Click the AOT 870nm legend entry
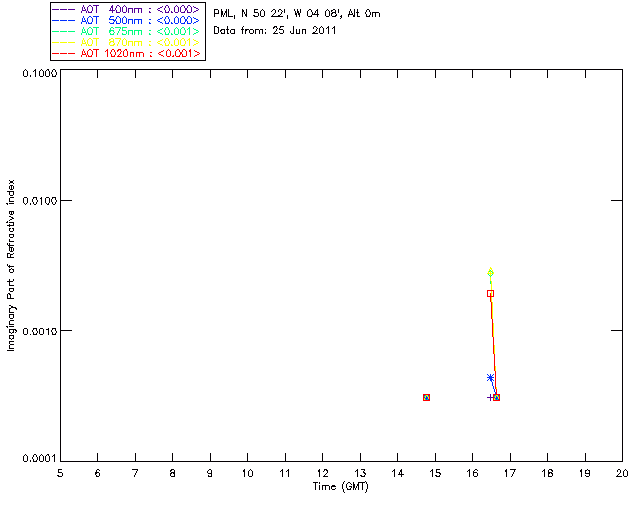The image size is (640, 512). point(126,42)
